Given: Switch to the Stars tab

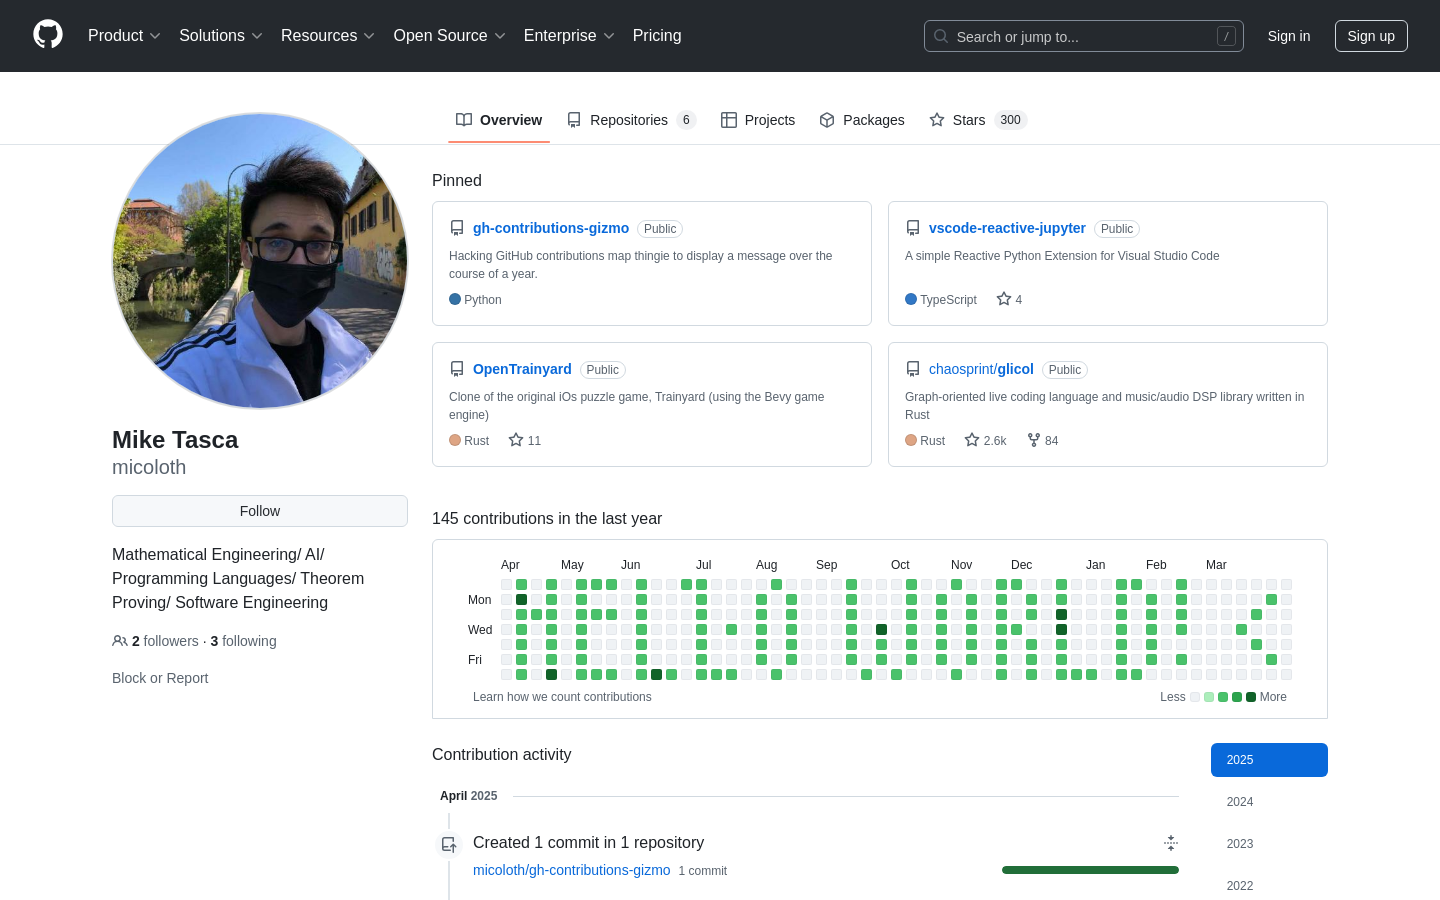Looking at the screenshot, I should [978, 120].
